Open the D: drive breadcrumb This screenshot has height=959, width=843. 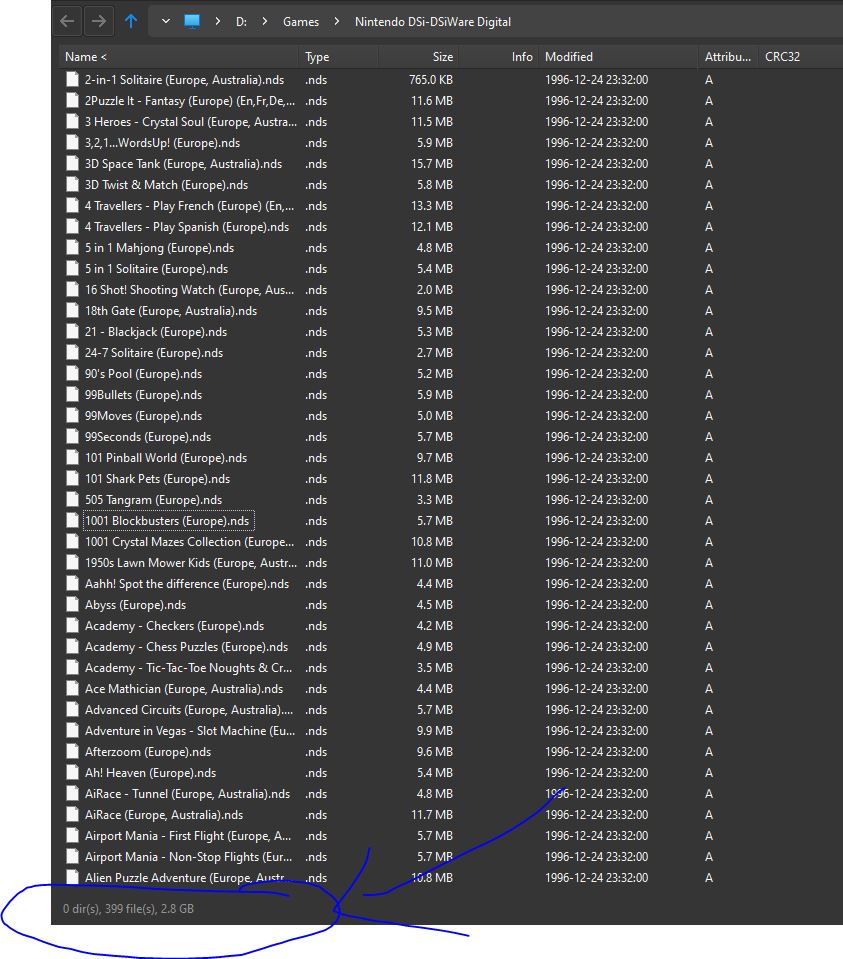click(x=242, y=22)
